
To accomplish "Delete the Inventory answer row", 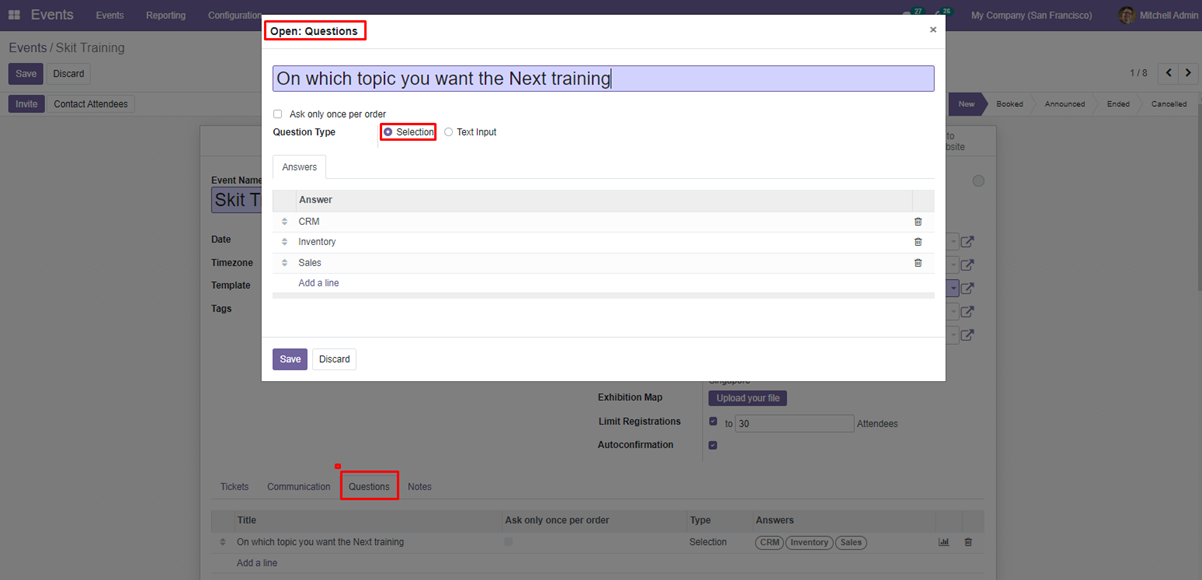I will coord(918,242).
